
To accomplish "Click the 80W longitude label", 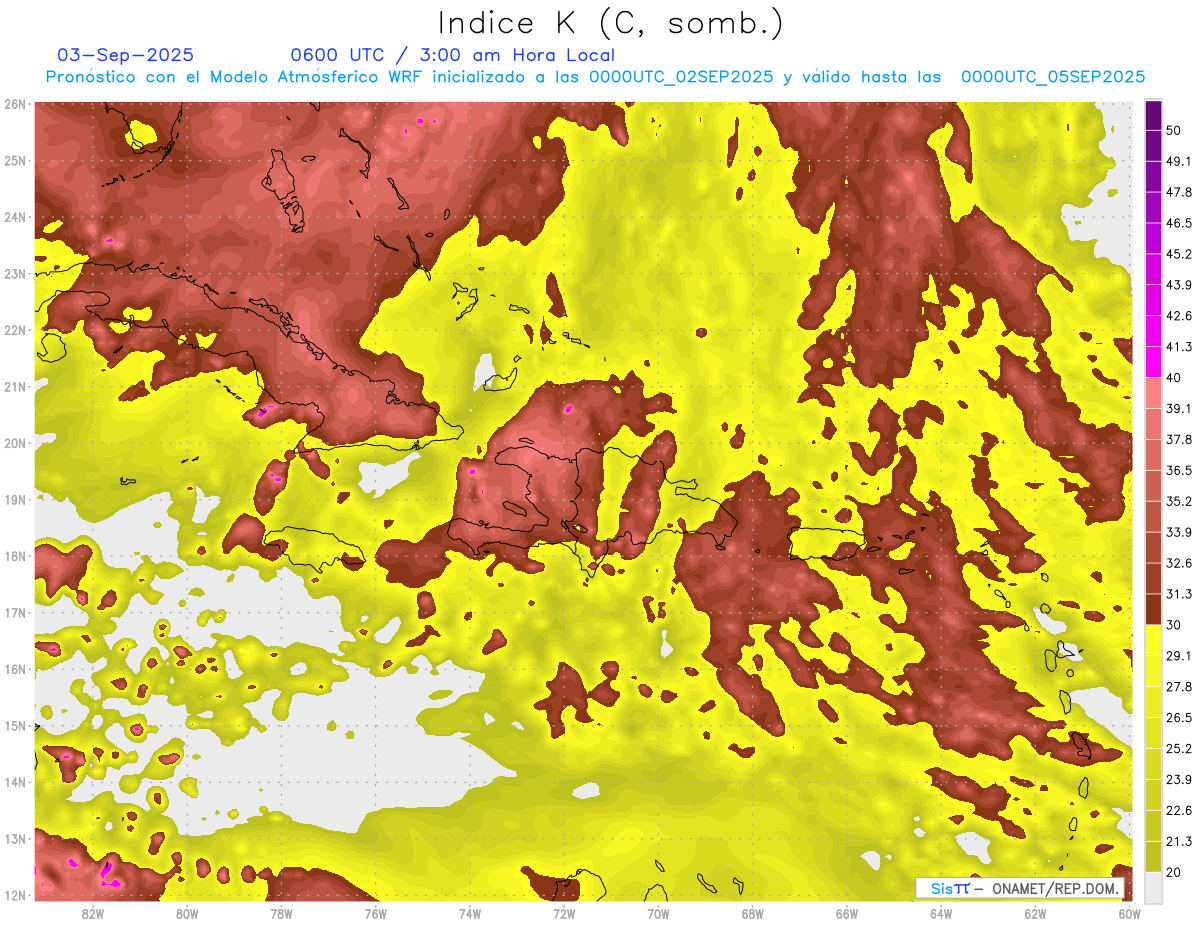I will pos(187,914).
